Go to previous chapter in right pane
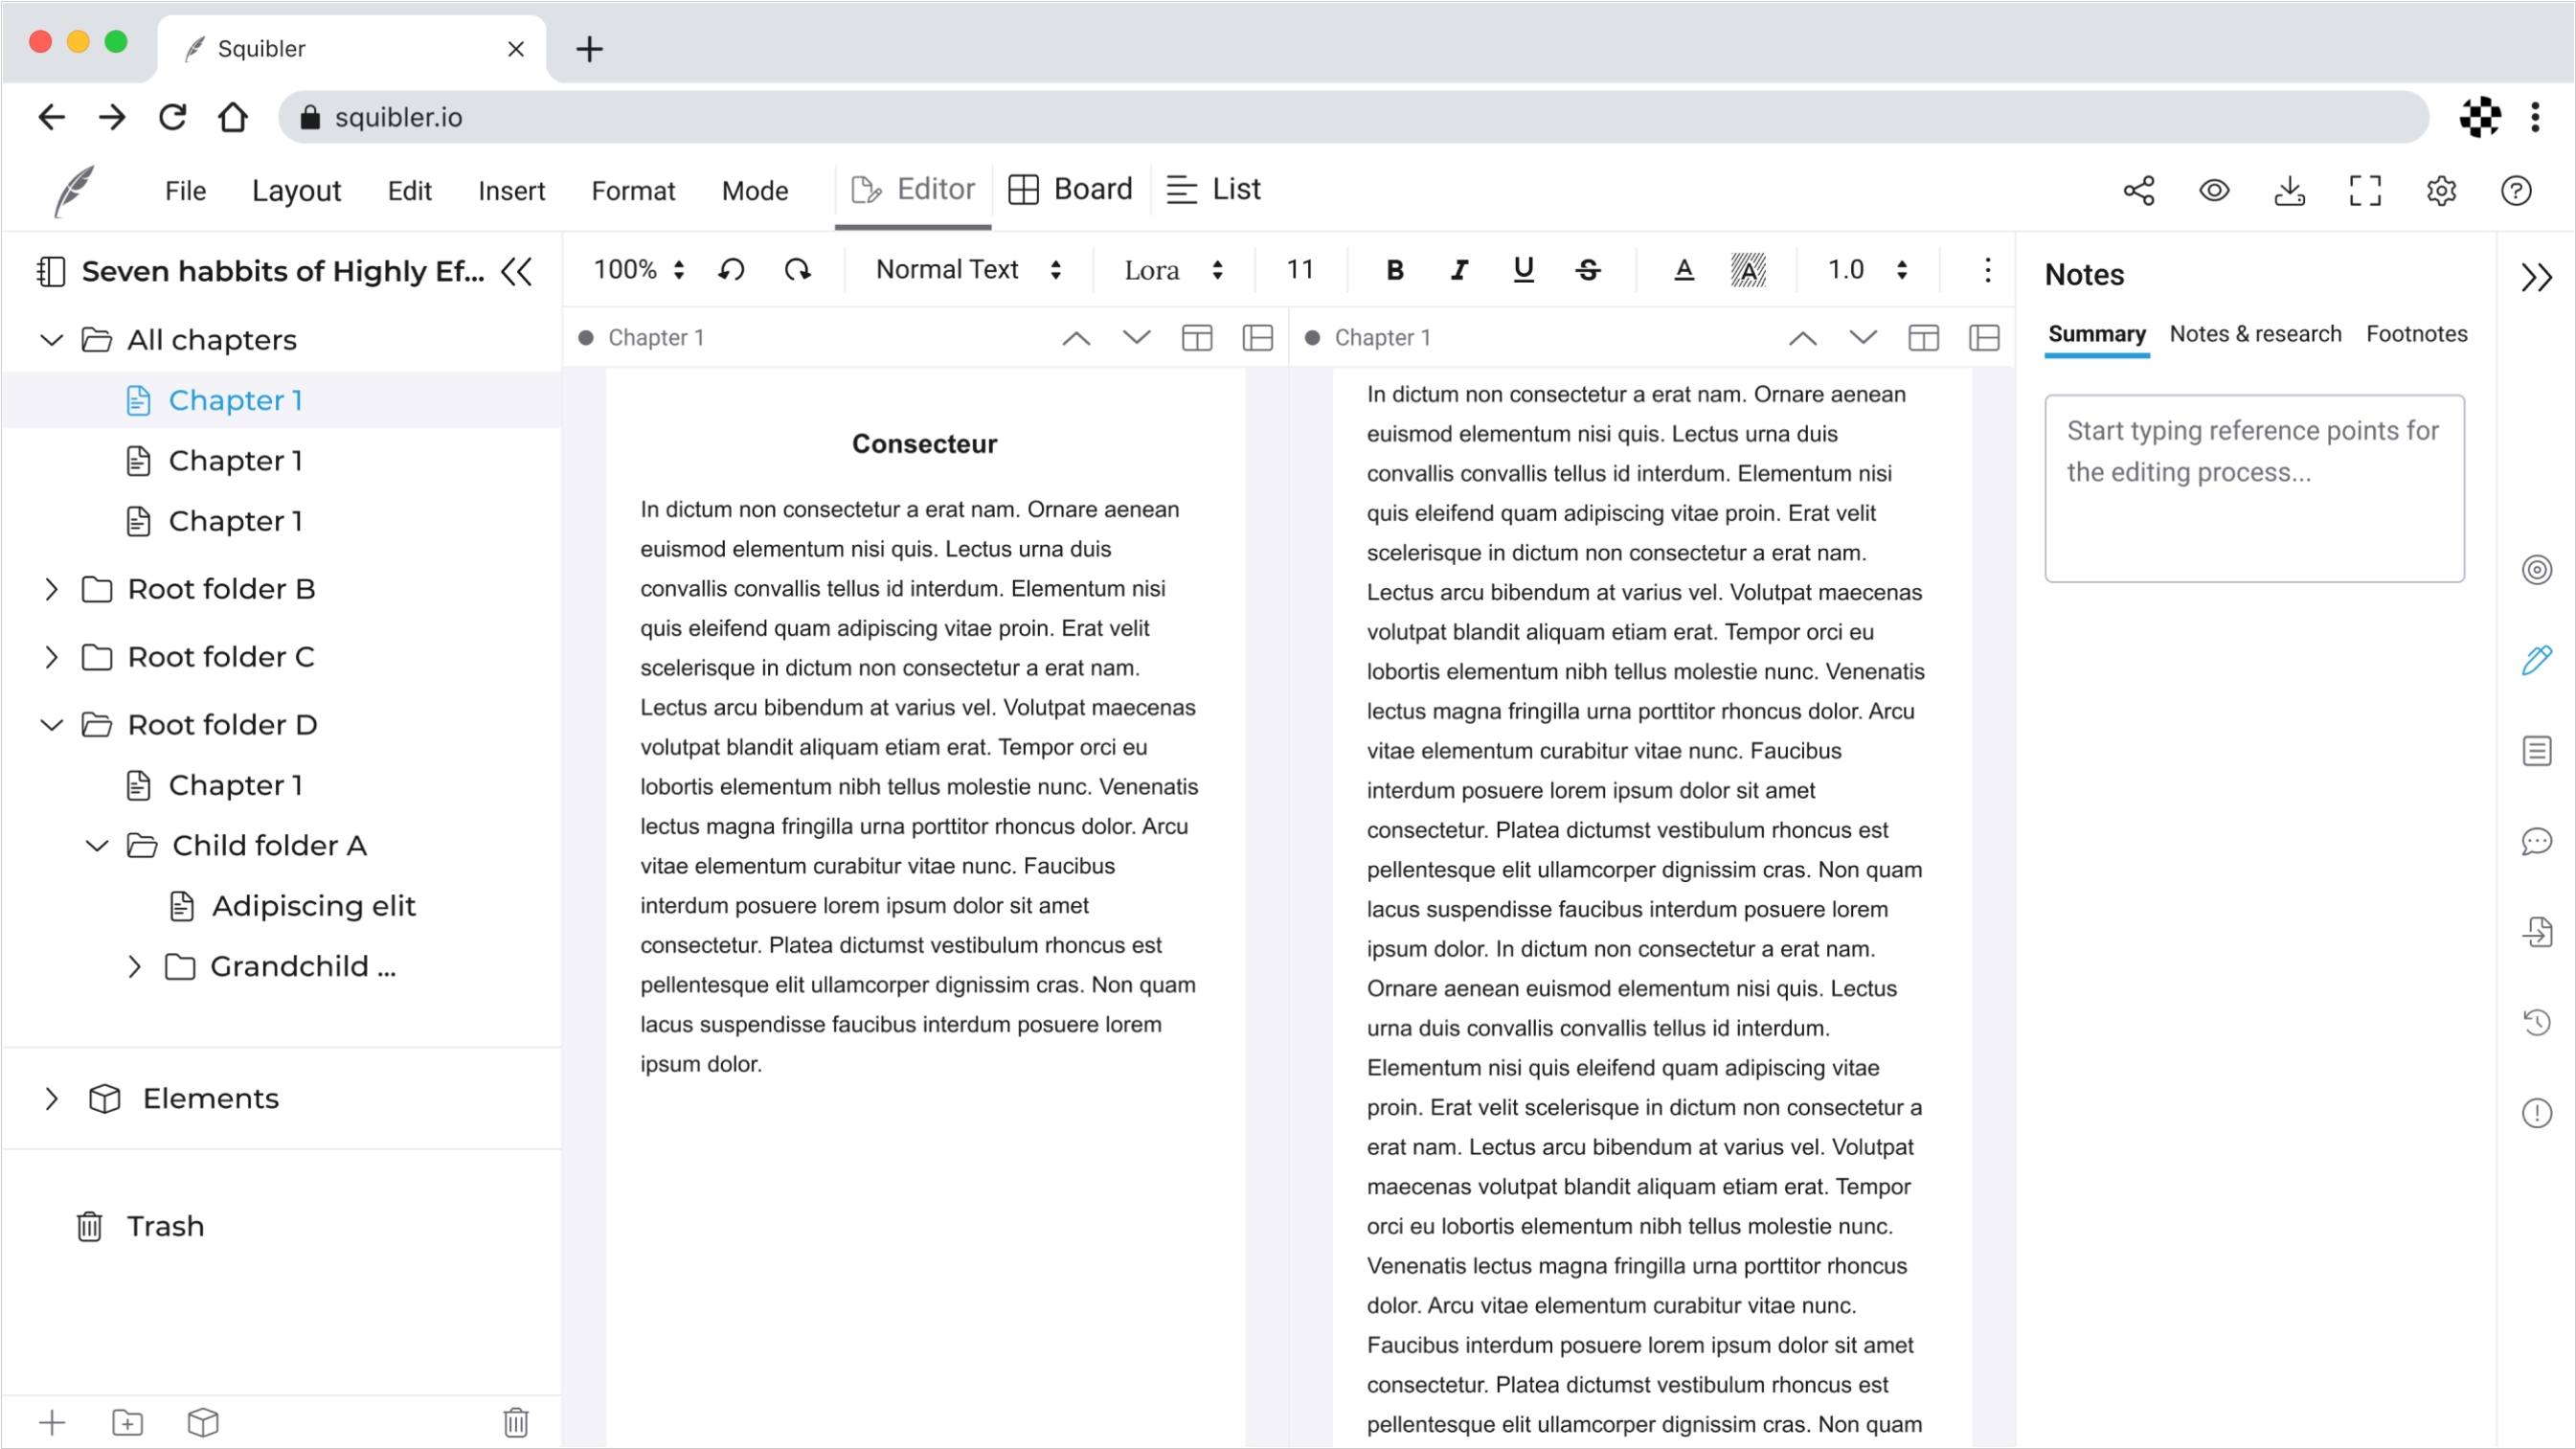Screen dimensions: 2576x1449 click(x=1802, y=338)
